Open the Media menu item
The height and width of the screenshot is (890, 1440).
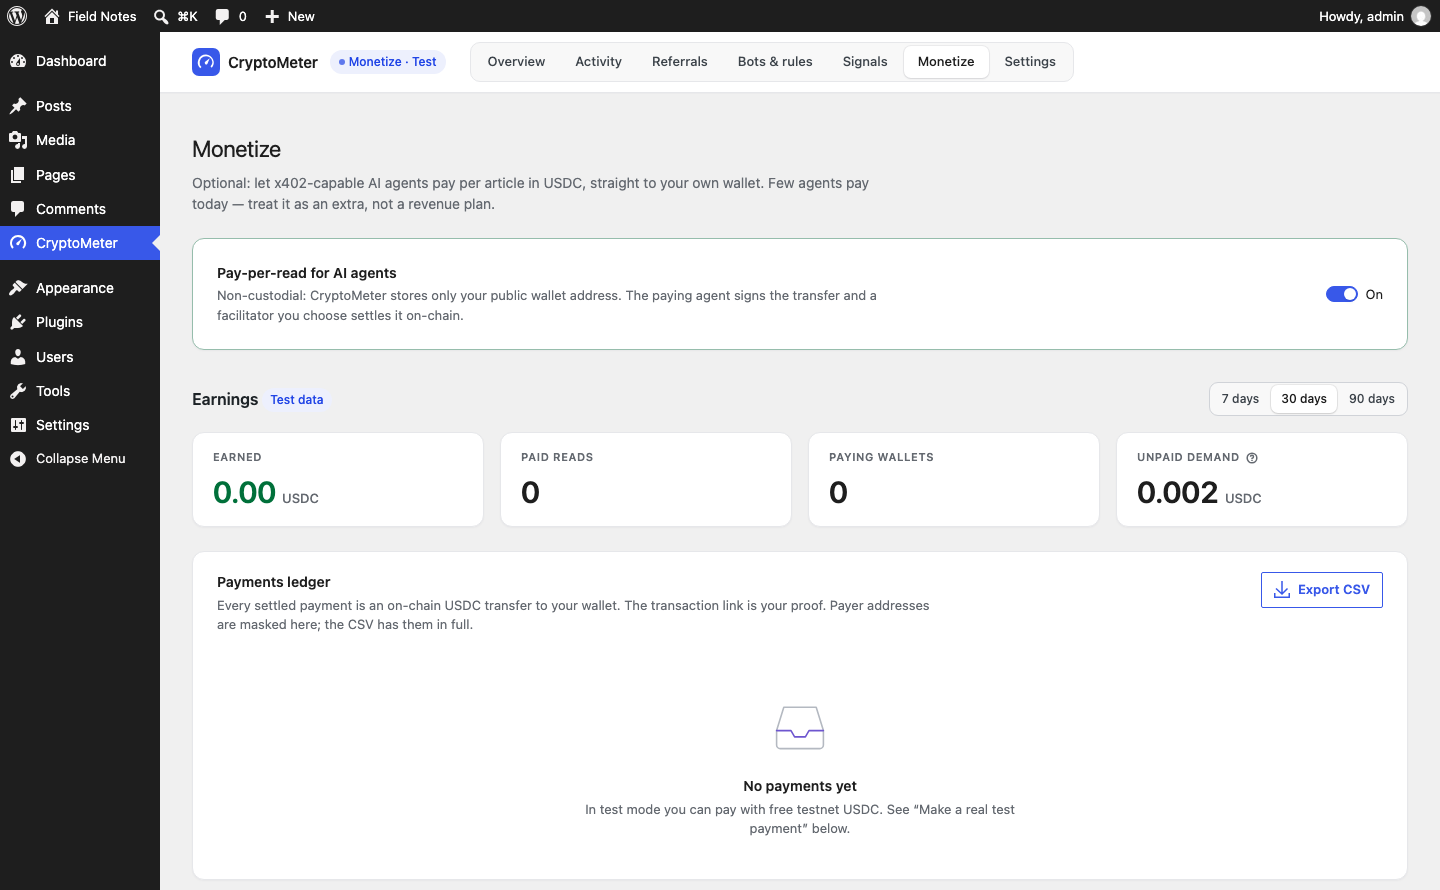[x=80, y=140]
